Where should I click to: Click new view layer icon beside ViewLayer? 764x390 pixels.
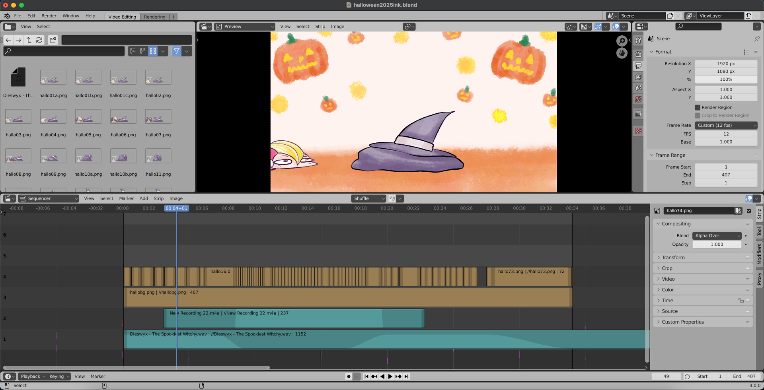748,16
